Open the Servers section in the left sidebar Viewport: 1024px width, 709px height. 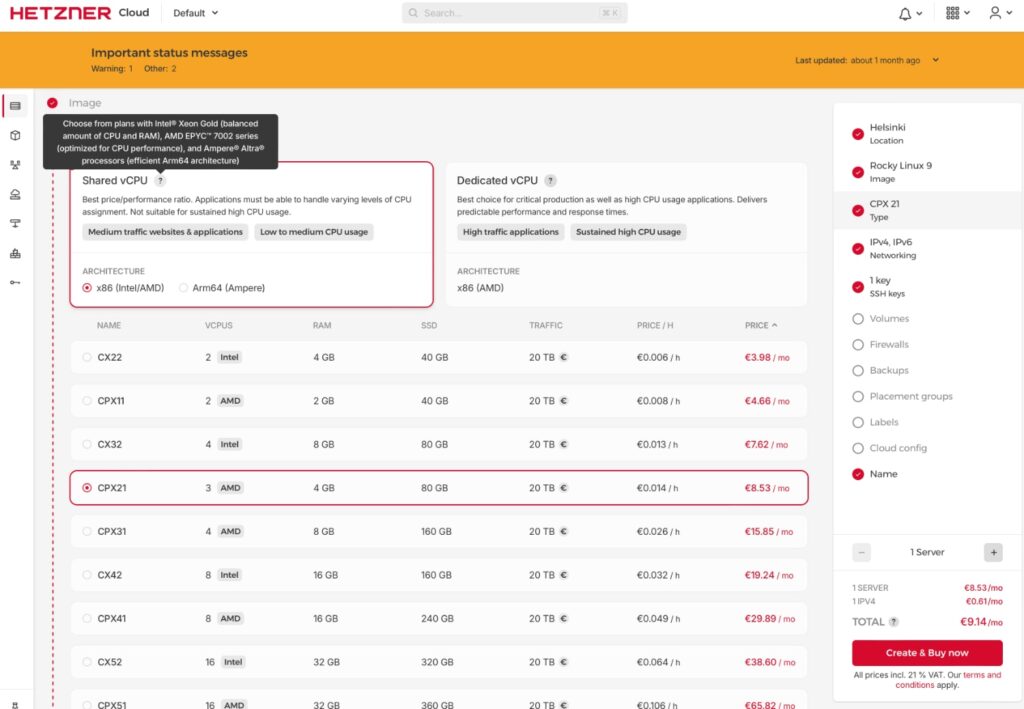(16, 106)
